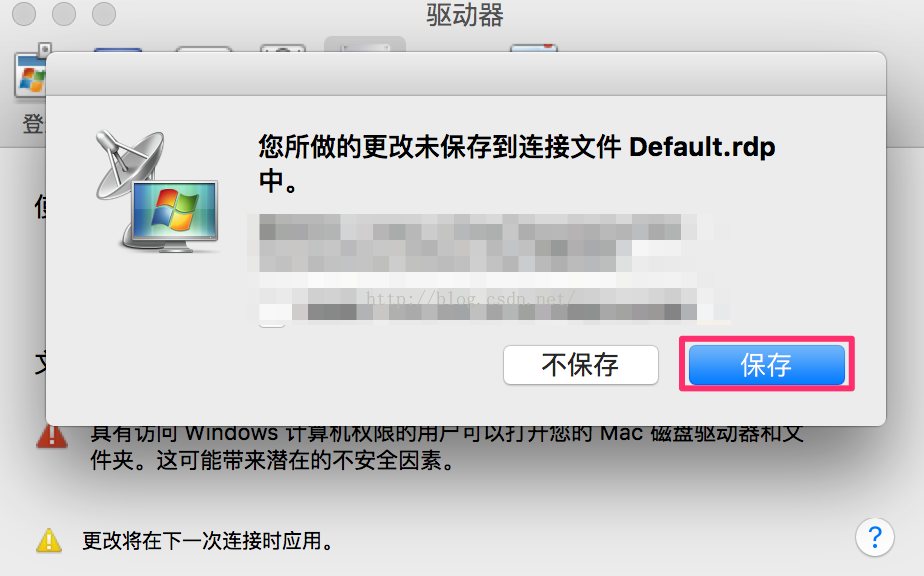Open the blue display toolbar tab
924x576 pixels.
pyautogui.click(x=118, y=50)
